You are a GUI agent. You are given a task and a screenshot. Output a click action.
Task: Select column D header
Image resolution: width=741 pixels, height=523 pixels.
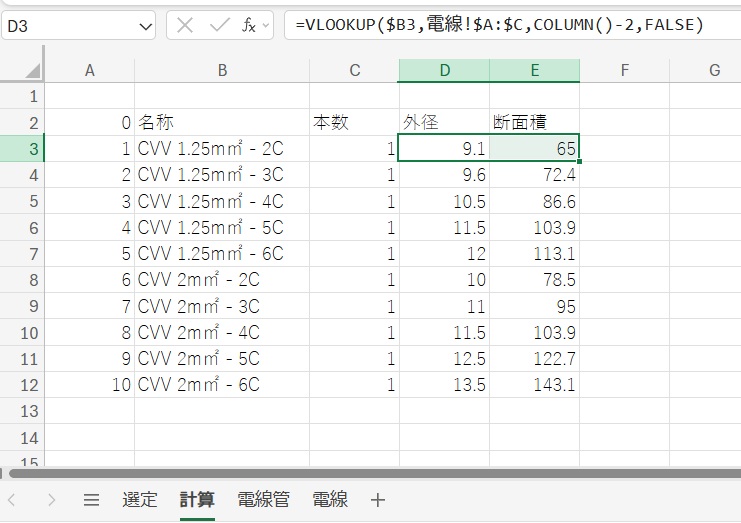tap(444, 70)
